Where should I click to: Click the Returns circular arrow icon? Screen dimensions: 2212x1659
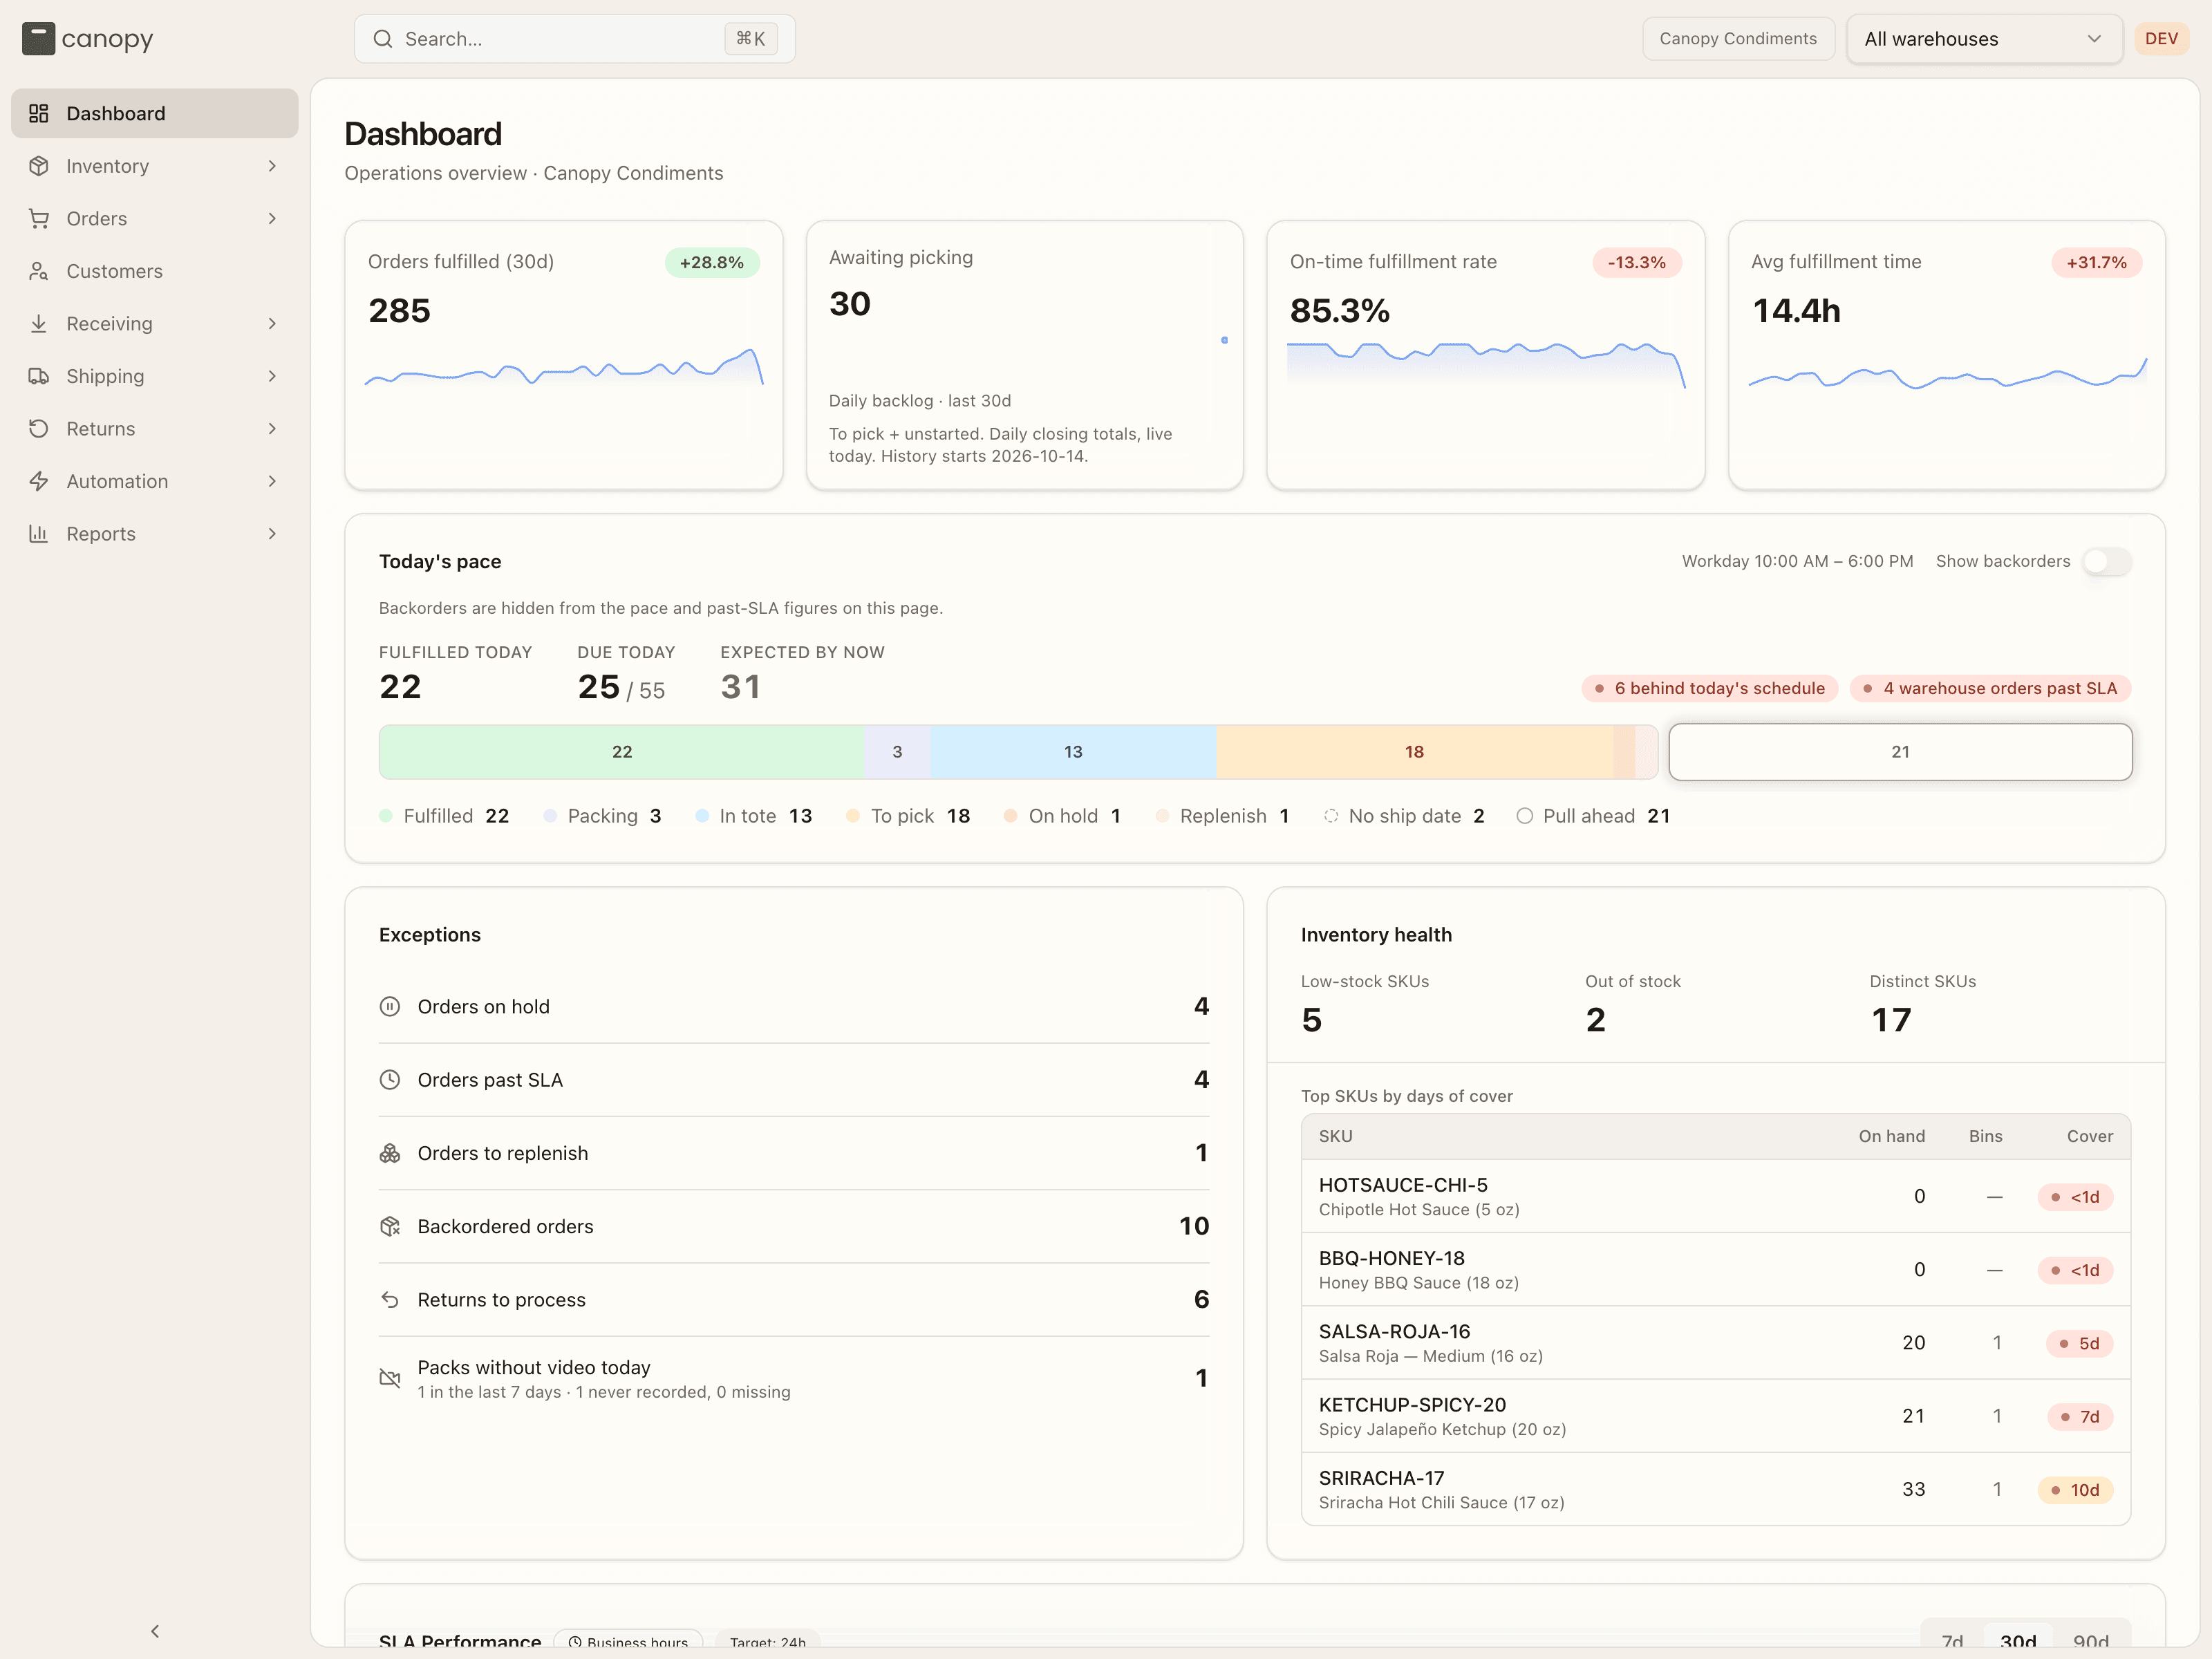[39, 428]
